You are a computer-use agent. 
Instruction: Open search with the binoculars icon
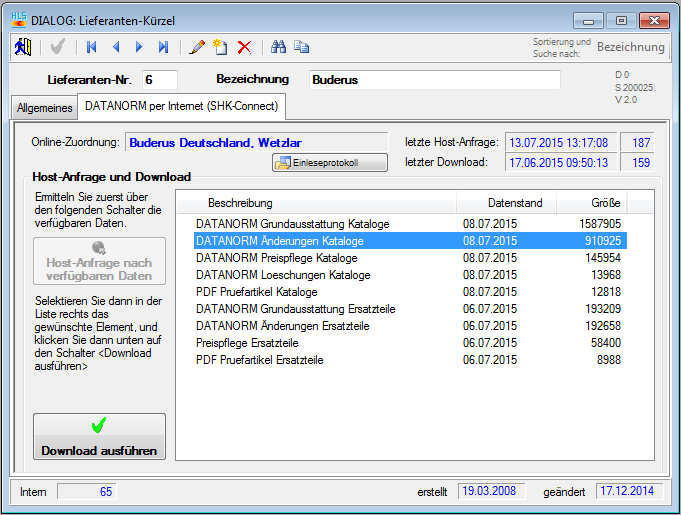pos(279,47)
